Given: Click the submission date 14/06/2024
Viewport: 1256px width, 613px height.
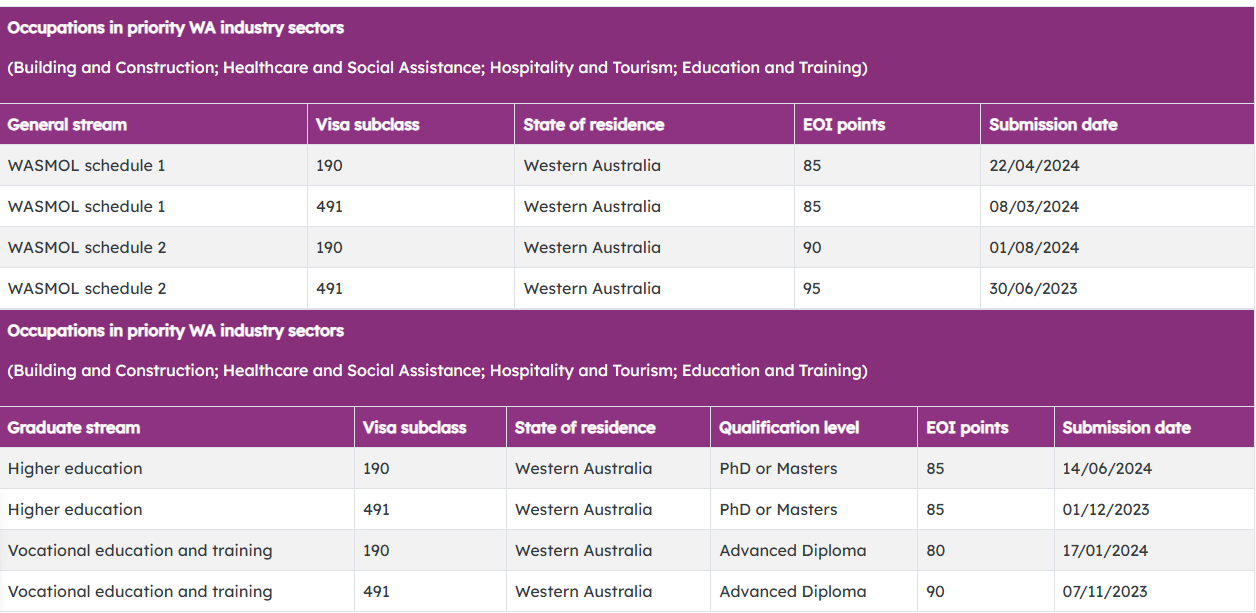Looking at the screenshot, I should 1107,469.
